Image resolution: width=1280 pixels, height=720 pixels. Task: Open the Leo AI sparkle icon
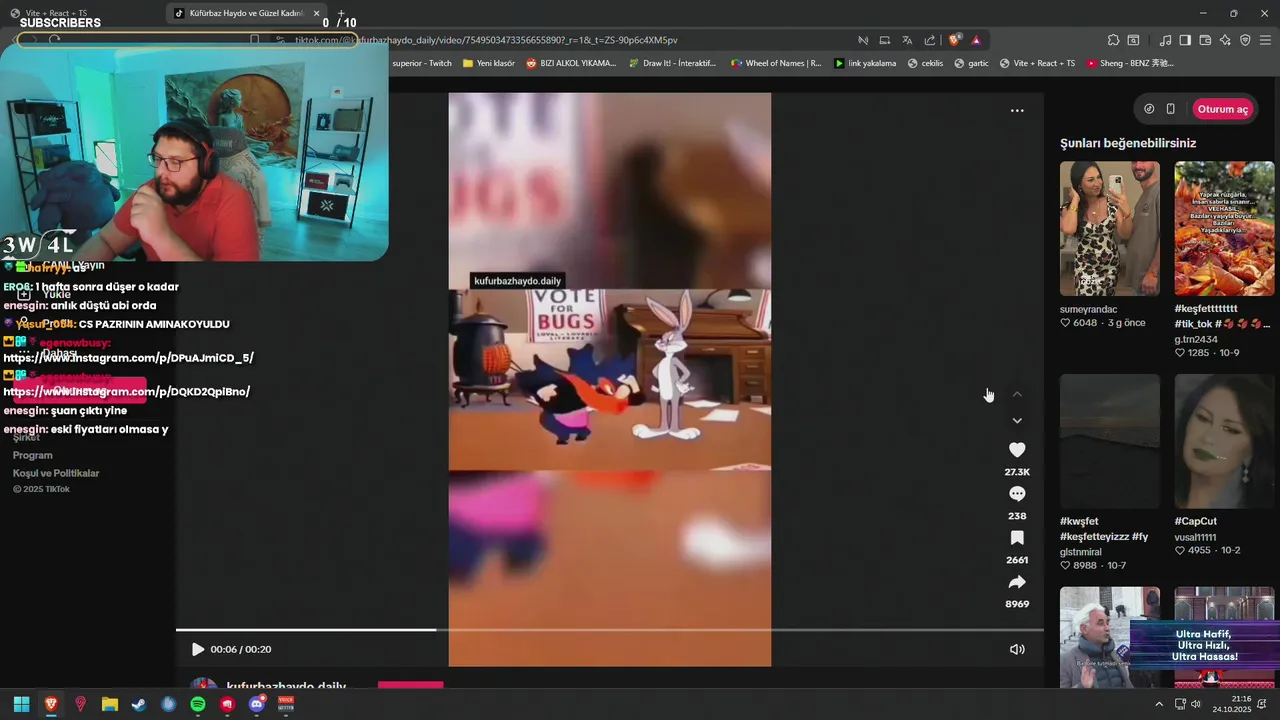point(1225,40)
